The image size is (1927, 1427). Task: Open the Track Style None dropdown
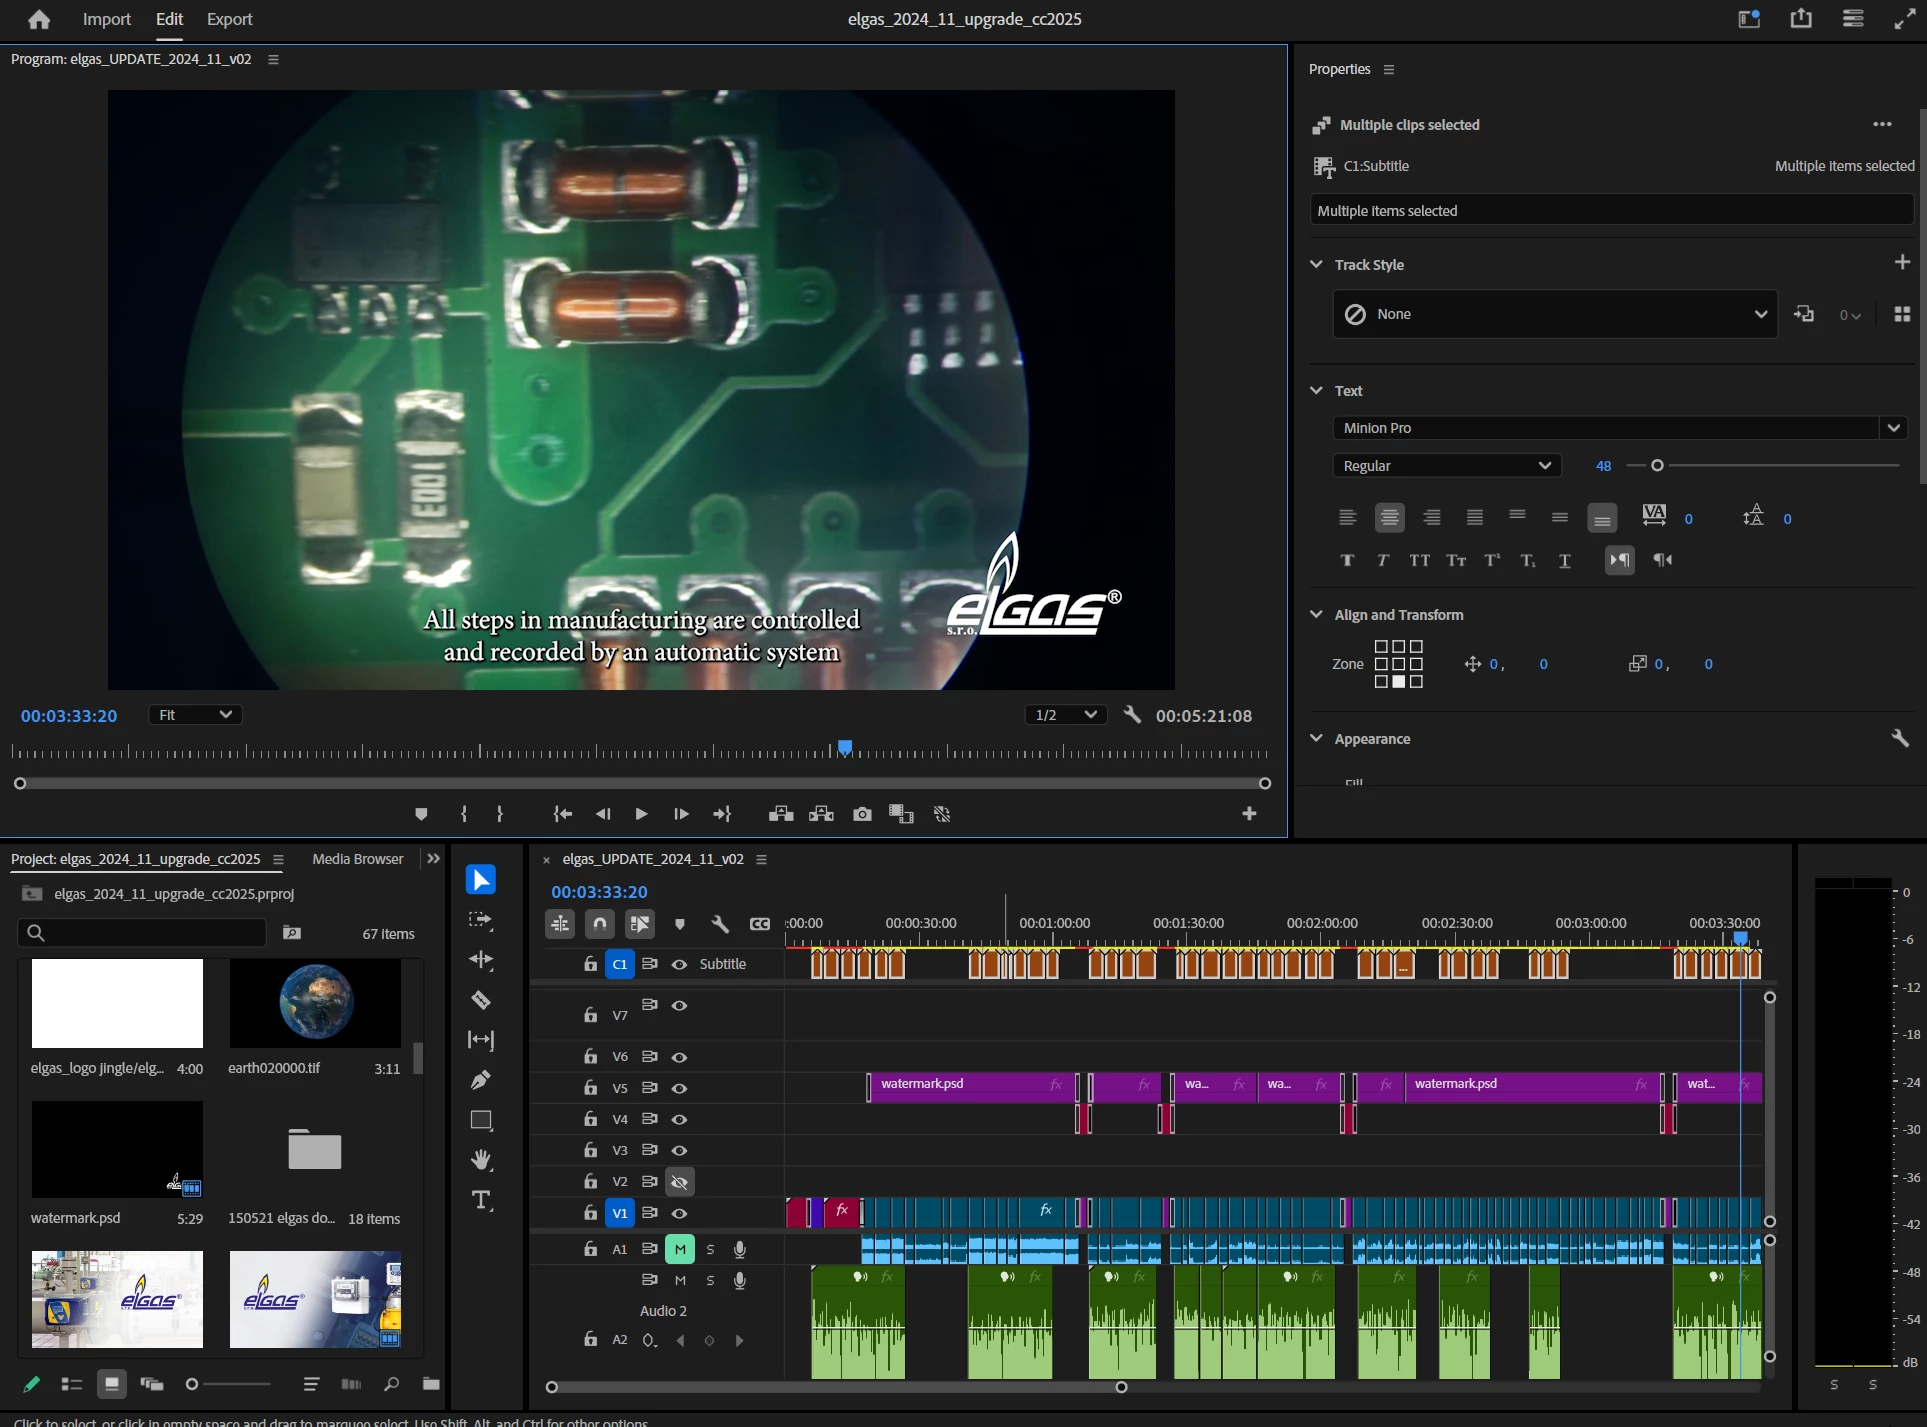[1555, 314]
